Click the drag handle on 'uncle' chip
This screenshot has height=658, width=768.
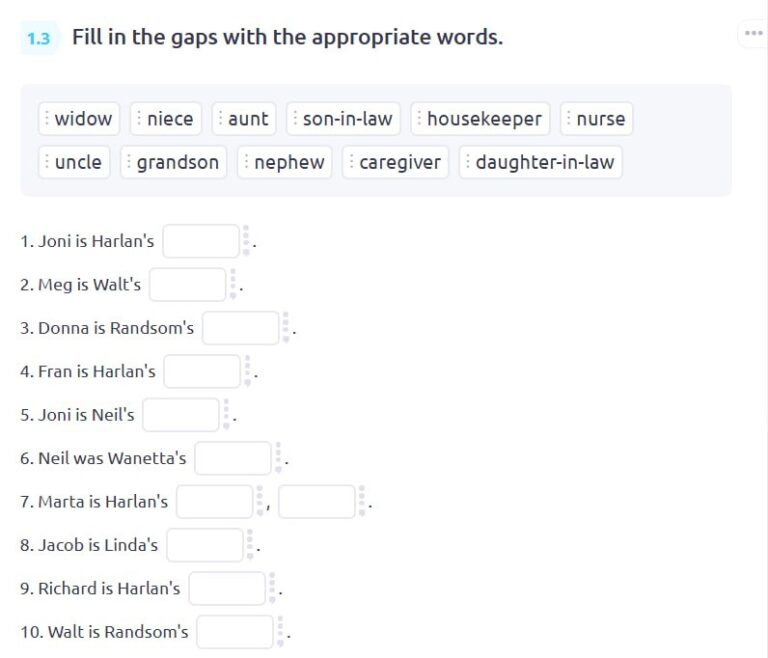point(47,162)
